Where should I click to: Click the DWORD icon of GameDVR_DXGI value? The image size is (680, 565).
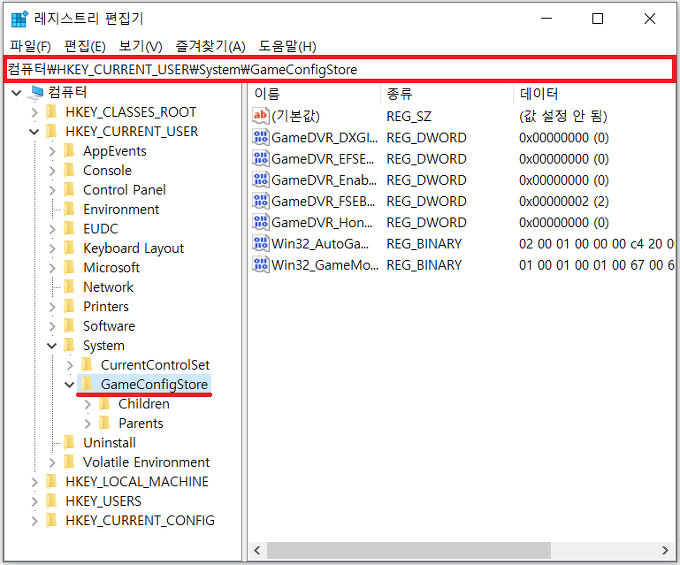(261, 137)
